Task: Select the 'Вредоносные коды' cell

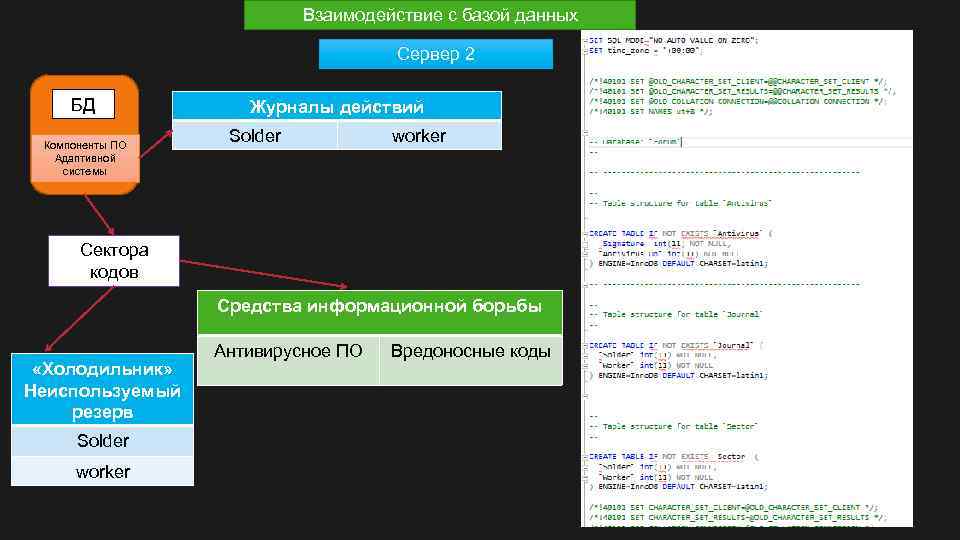Action: (471, 359)
